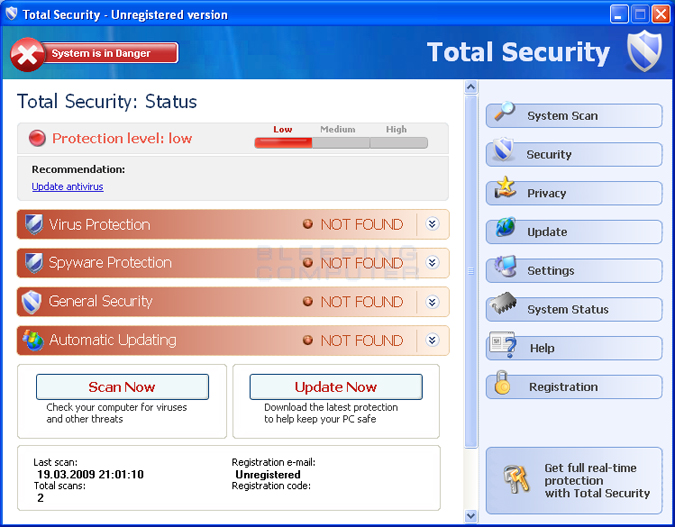
Task: Expand the Virus Protection details chevron
Action: click(x=432, y=224)
